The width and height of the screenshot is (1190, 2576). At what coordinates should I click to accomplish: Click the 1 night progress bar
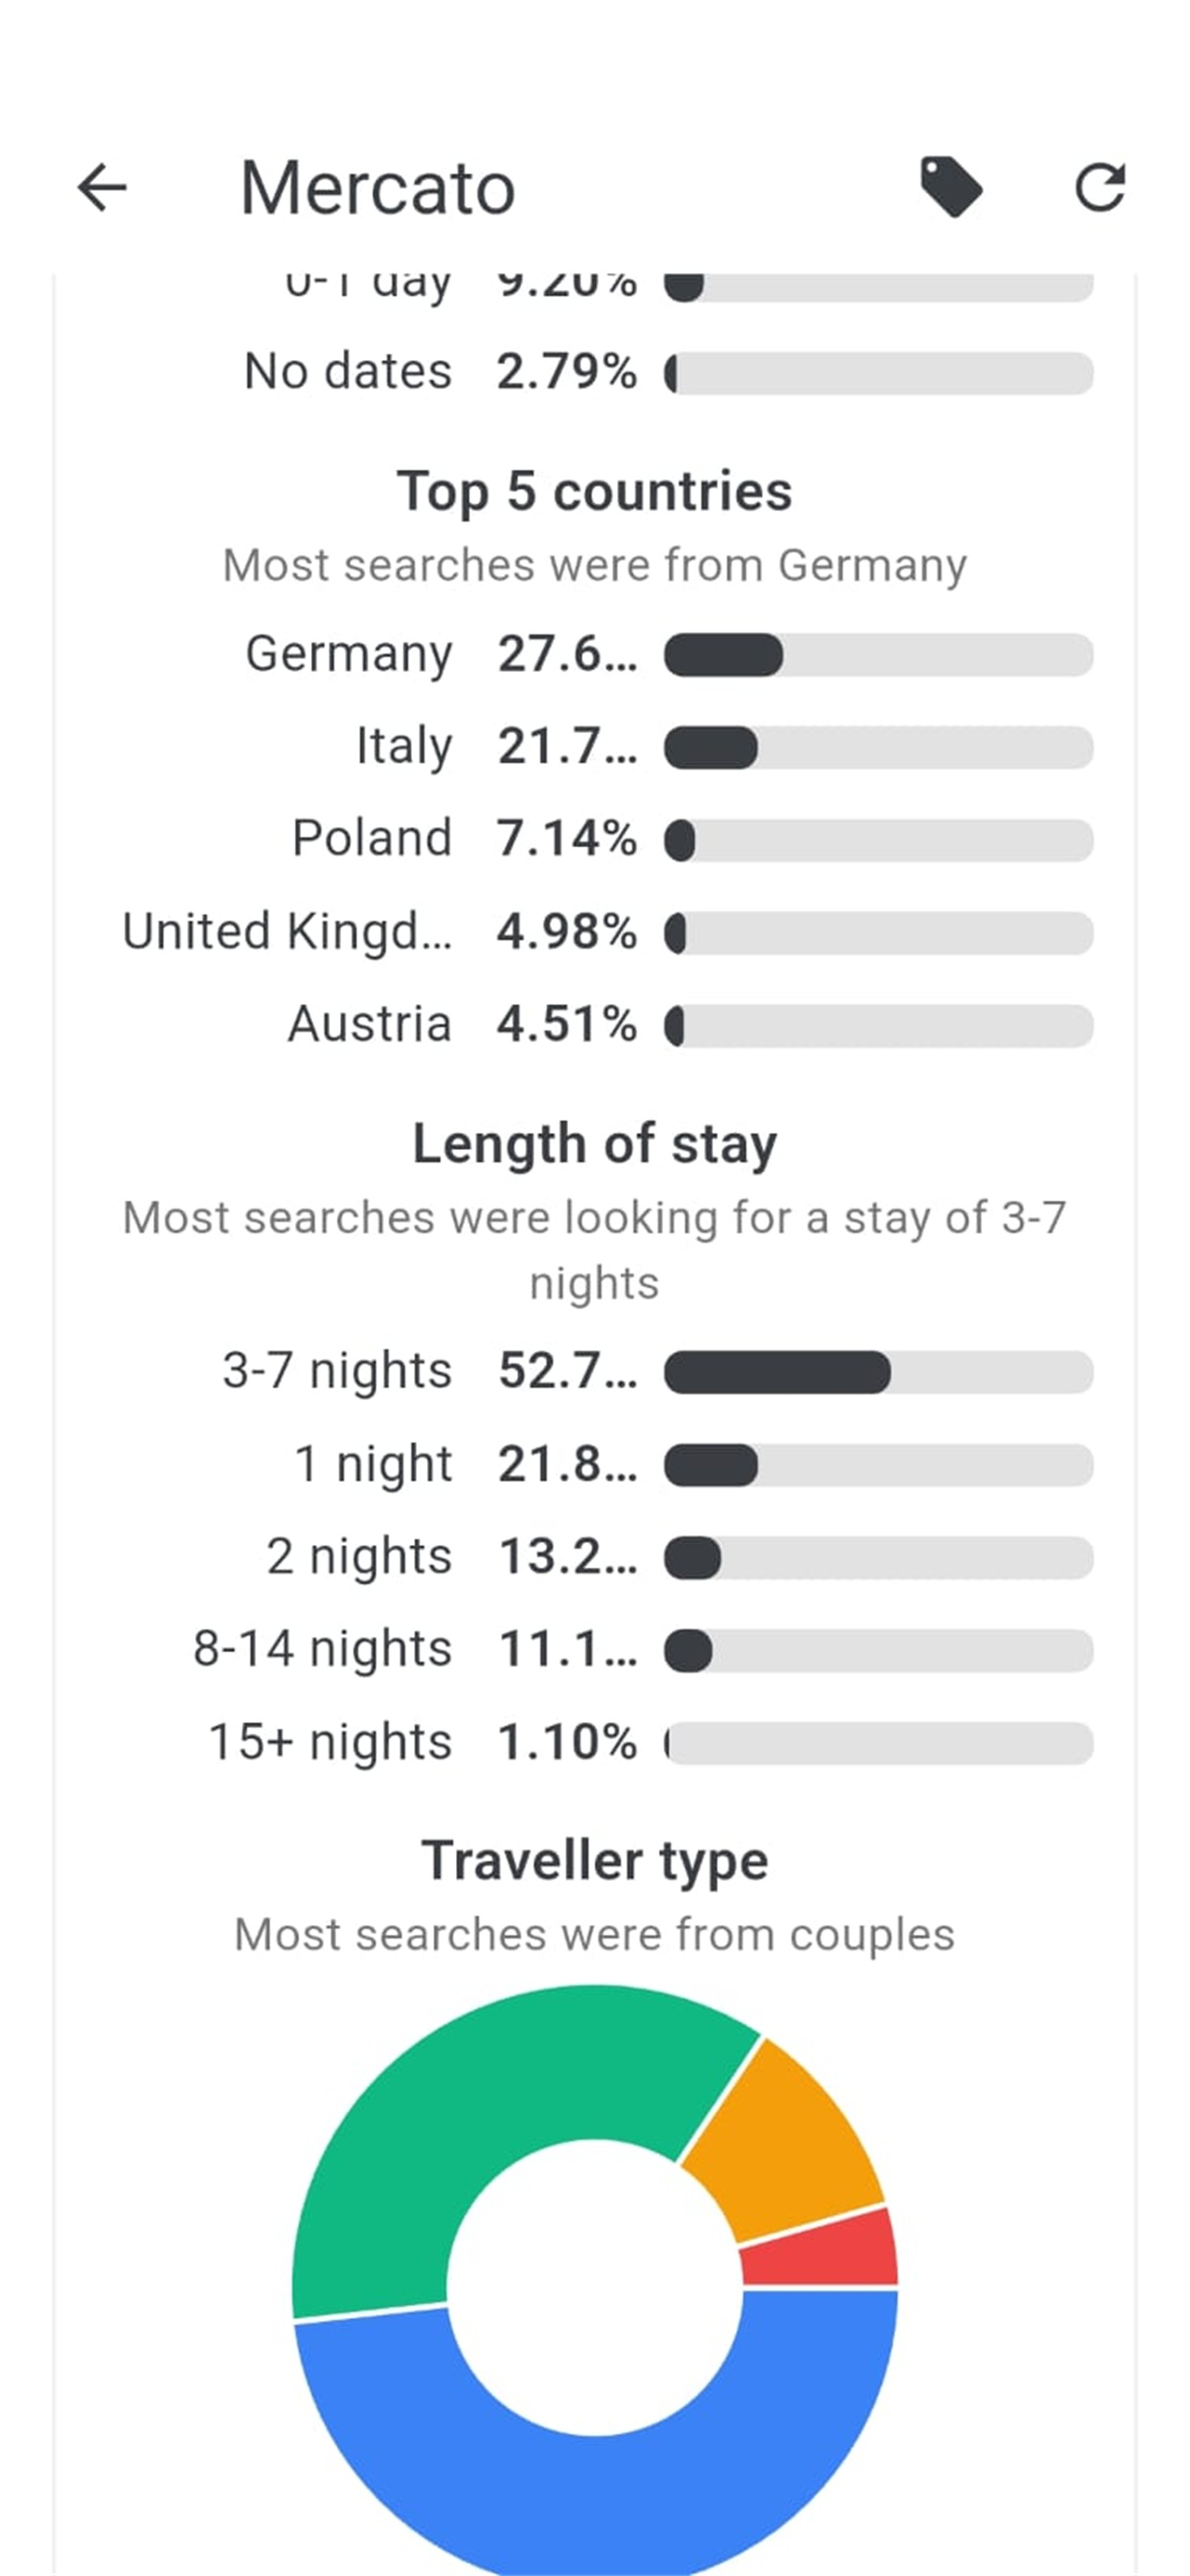(x=879, y=1465)
